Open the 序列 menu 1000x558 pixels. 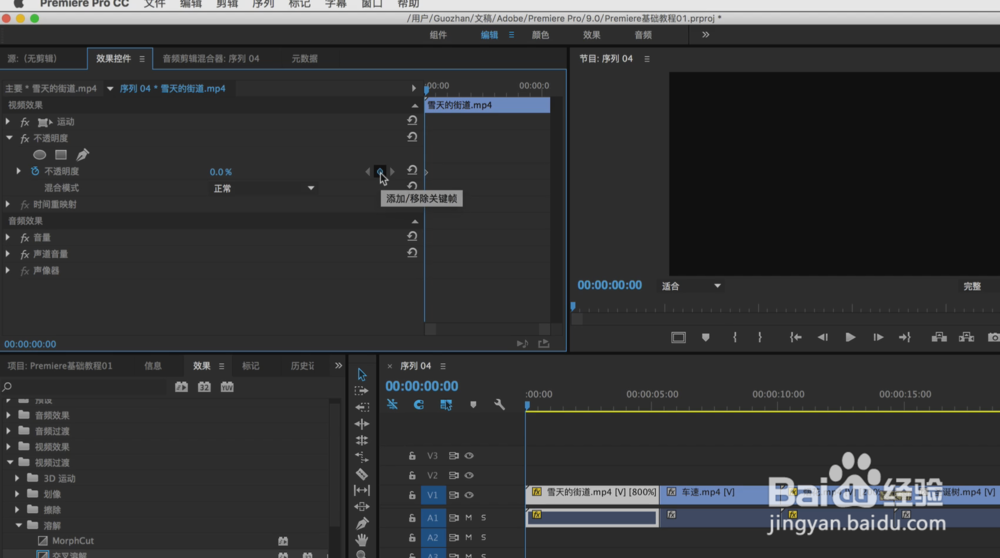click(263, 4)
